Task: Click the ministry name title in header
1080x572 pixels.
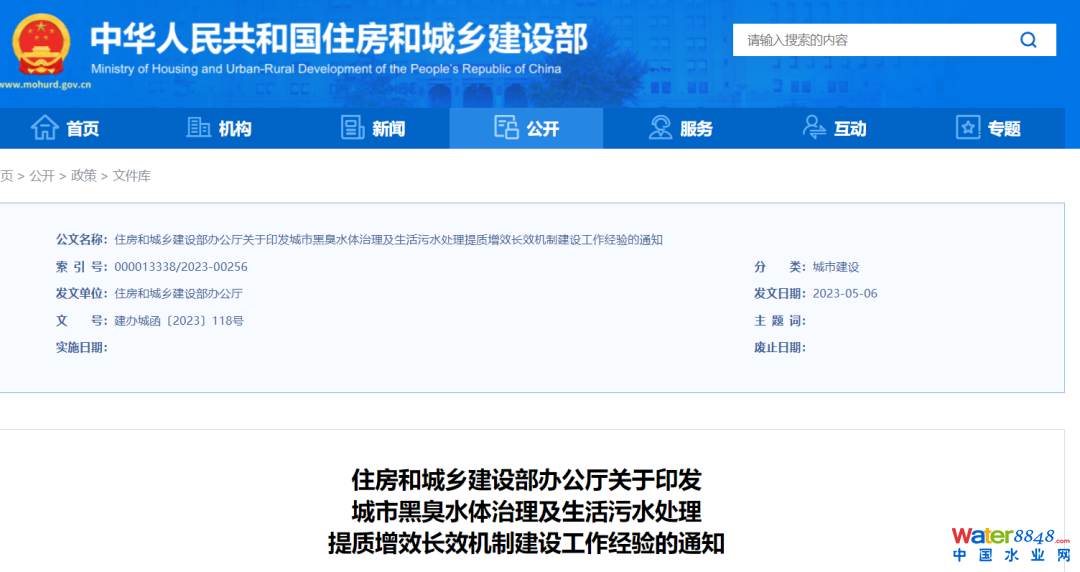Action: [x=338, y=38]
